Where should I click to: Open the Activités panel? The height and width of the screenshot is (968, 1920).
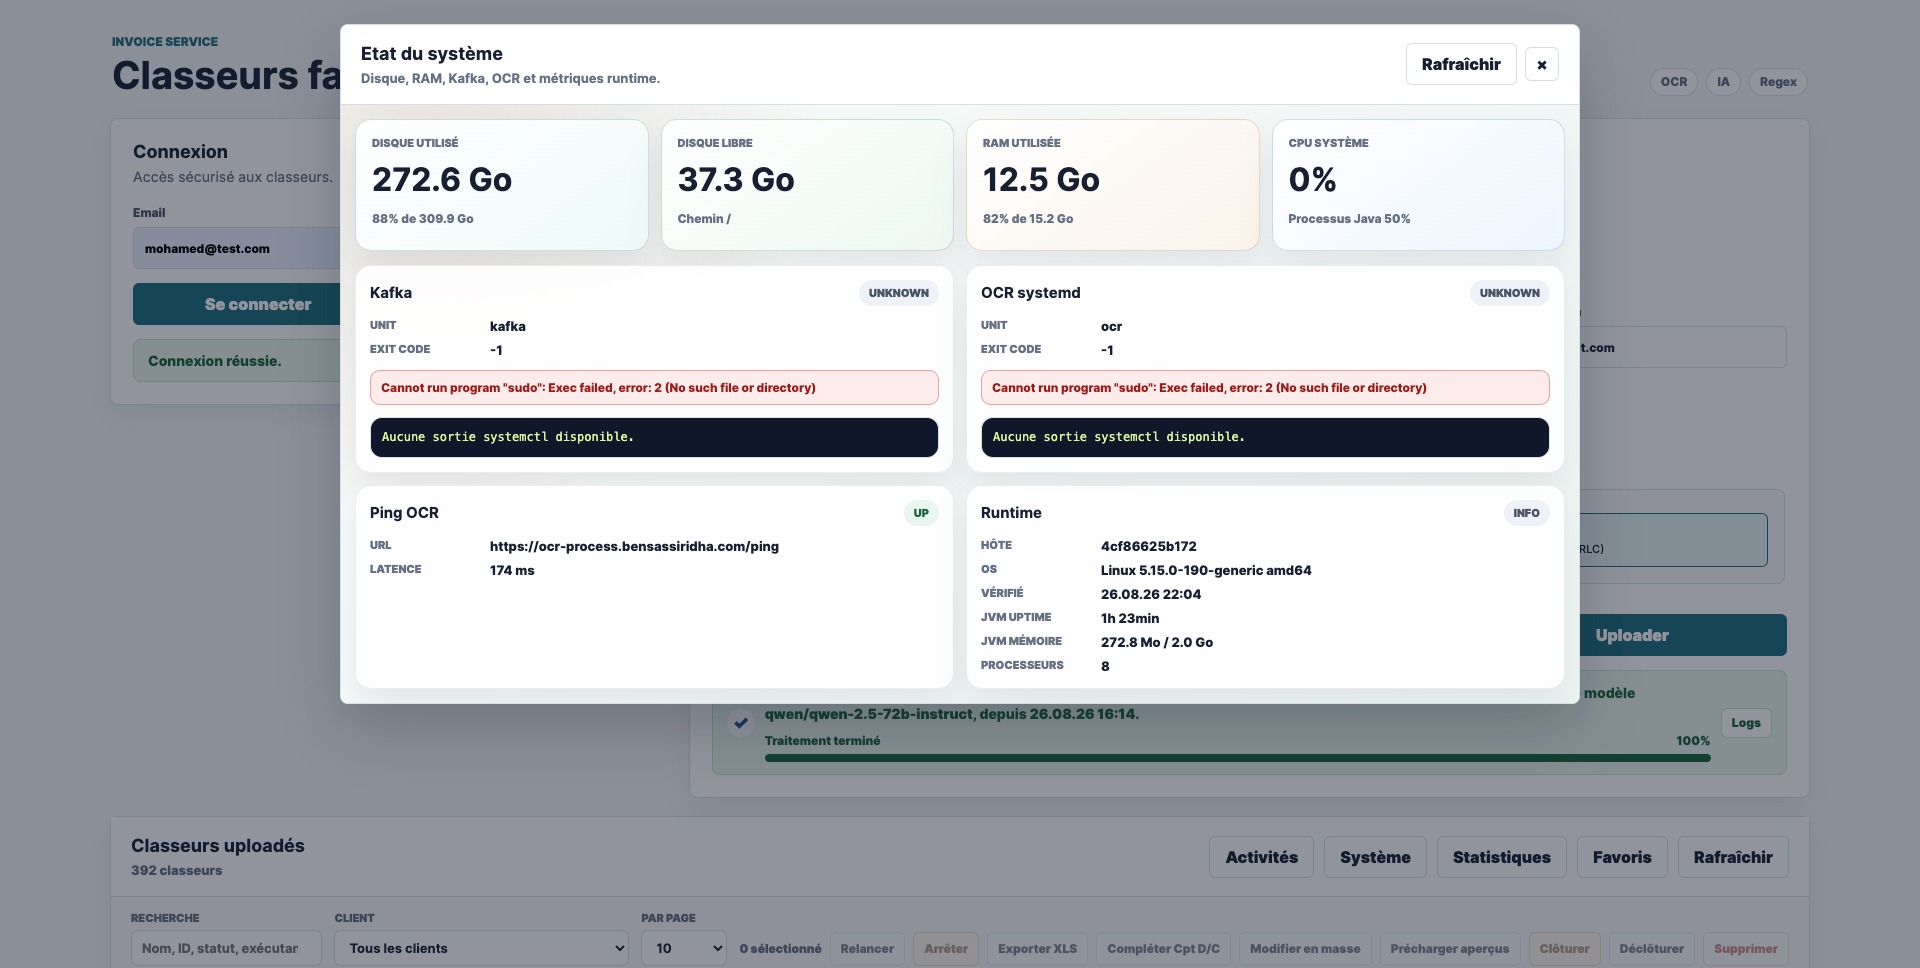pos(1262,857)
